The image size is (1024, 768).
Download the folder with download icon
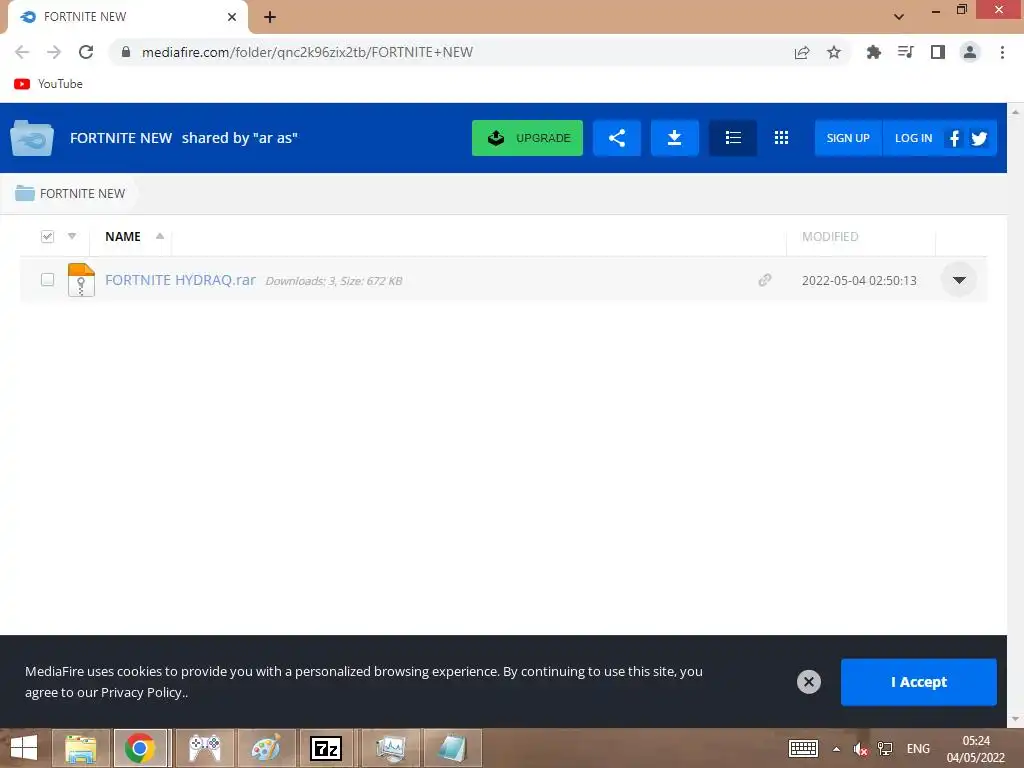point(675,138)
